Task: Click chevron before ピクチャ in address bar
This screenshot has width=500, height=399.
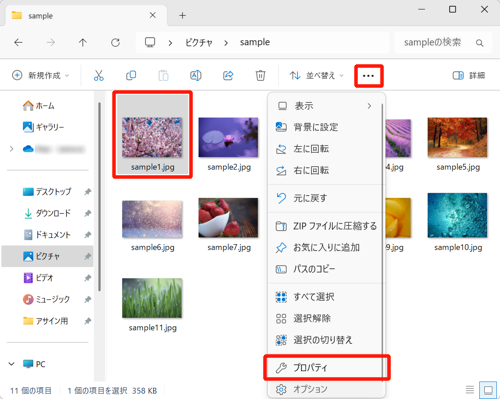Action: pos(170,43)
